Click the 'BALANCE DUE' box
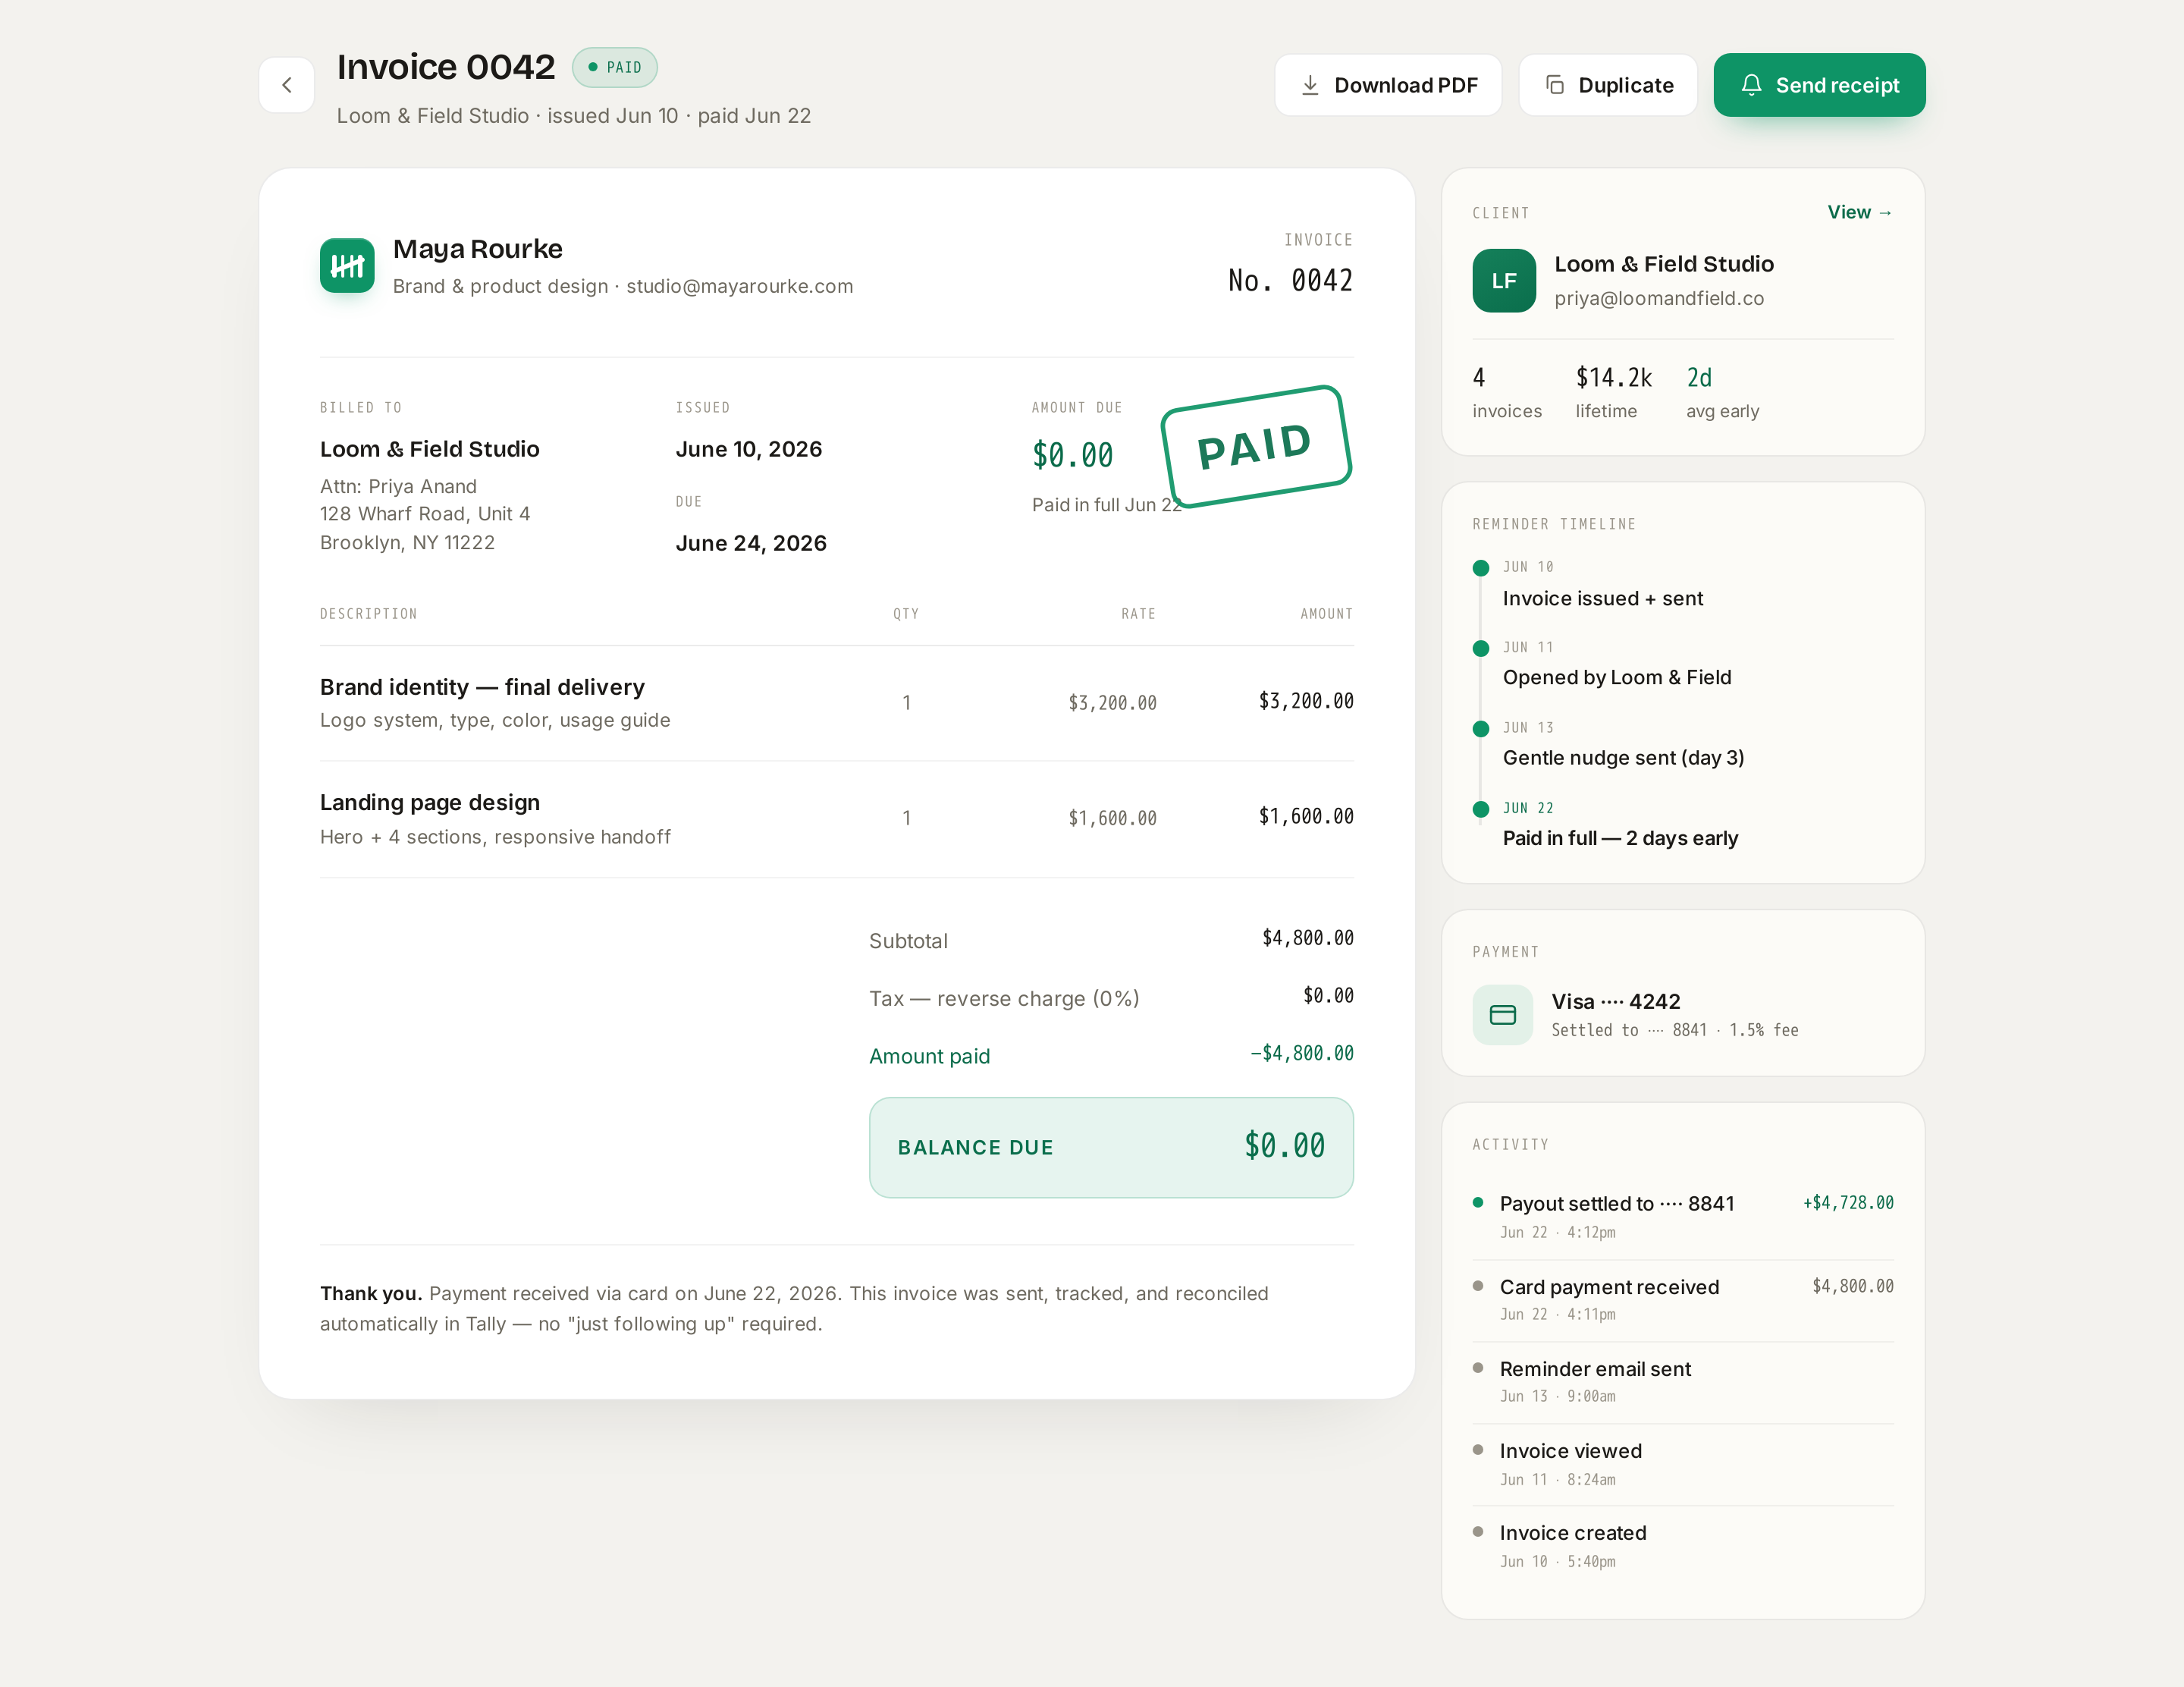The width and height of the screenshot is (2184, 1687). [1111, 1147]
